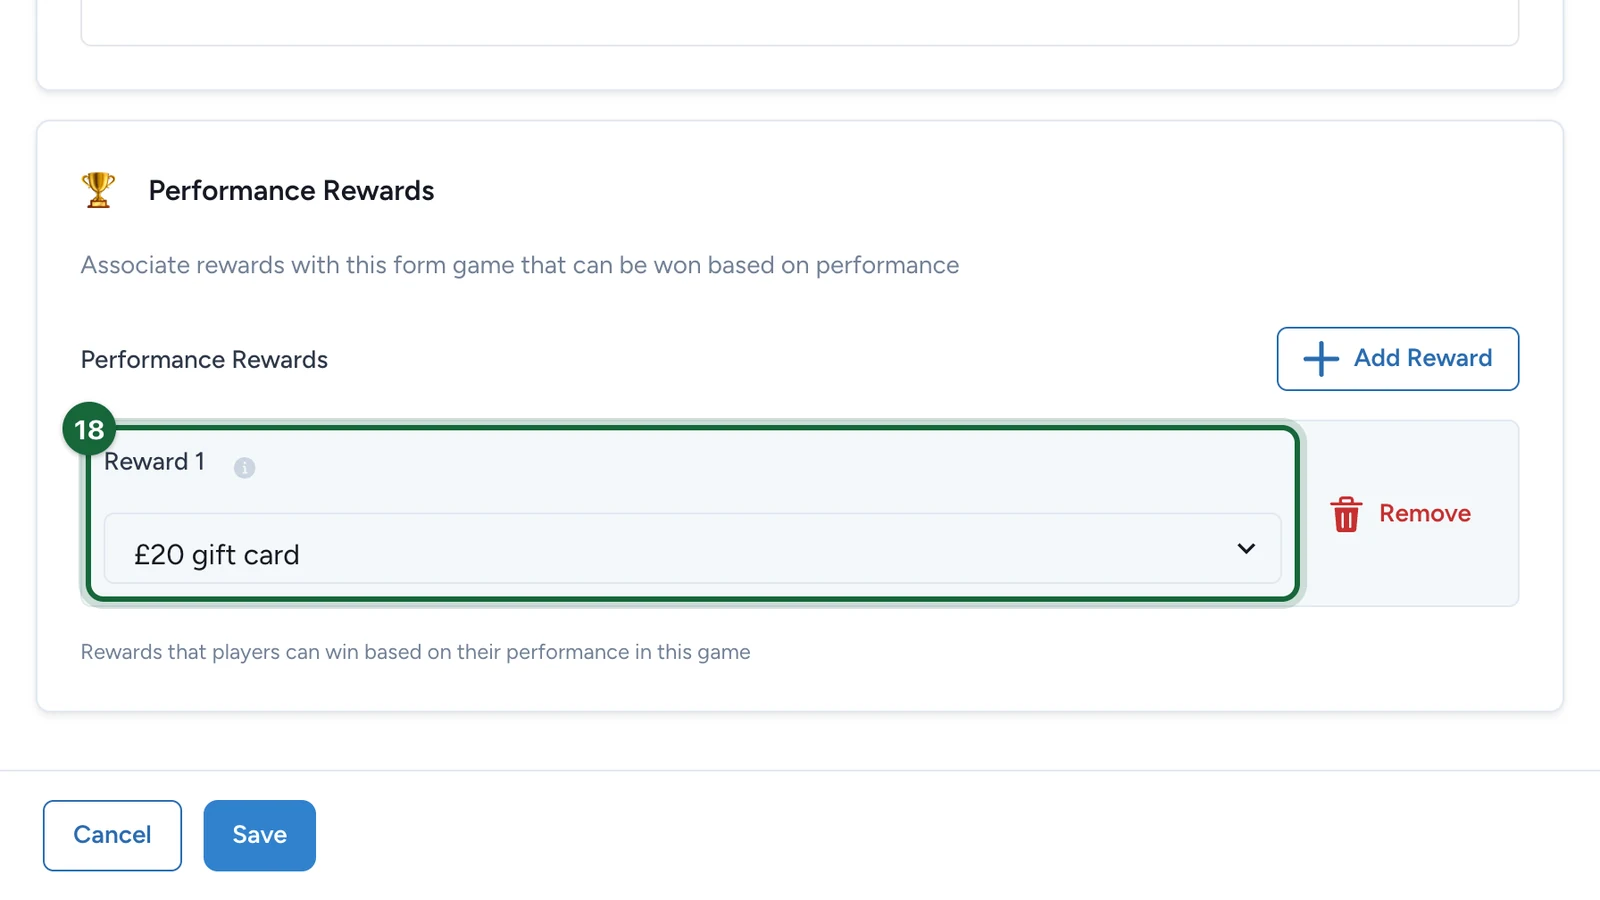Click the red trash can icon

[x=1346, y=514]
